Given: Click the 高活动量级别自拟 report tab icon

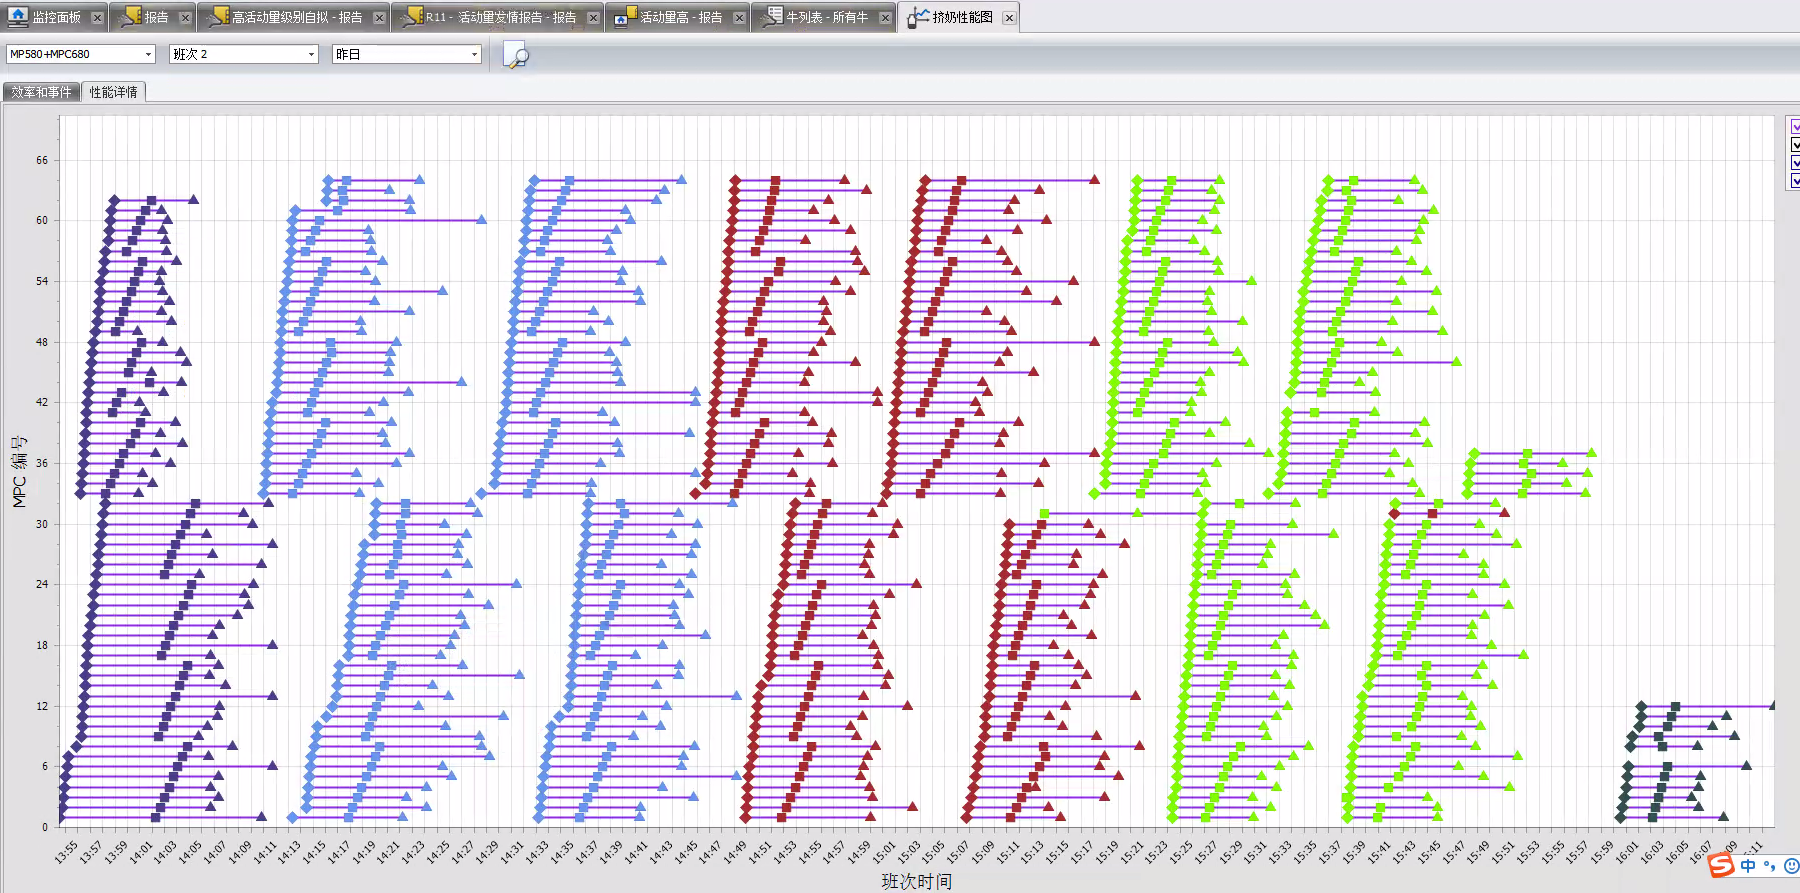Looking at the screenshot, I should click(219, 17).
